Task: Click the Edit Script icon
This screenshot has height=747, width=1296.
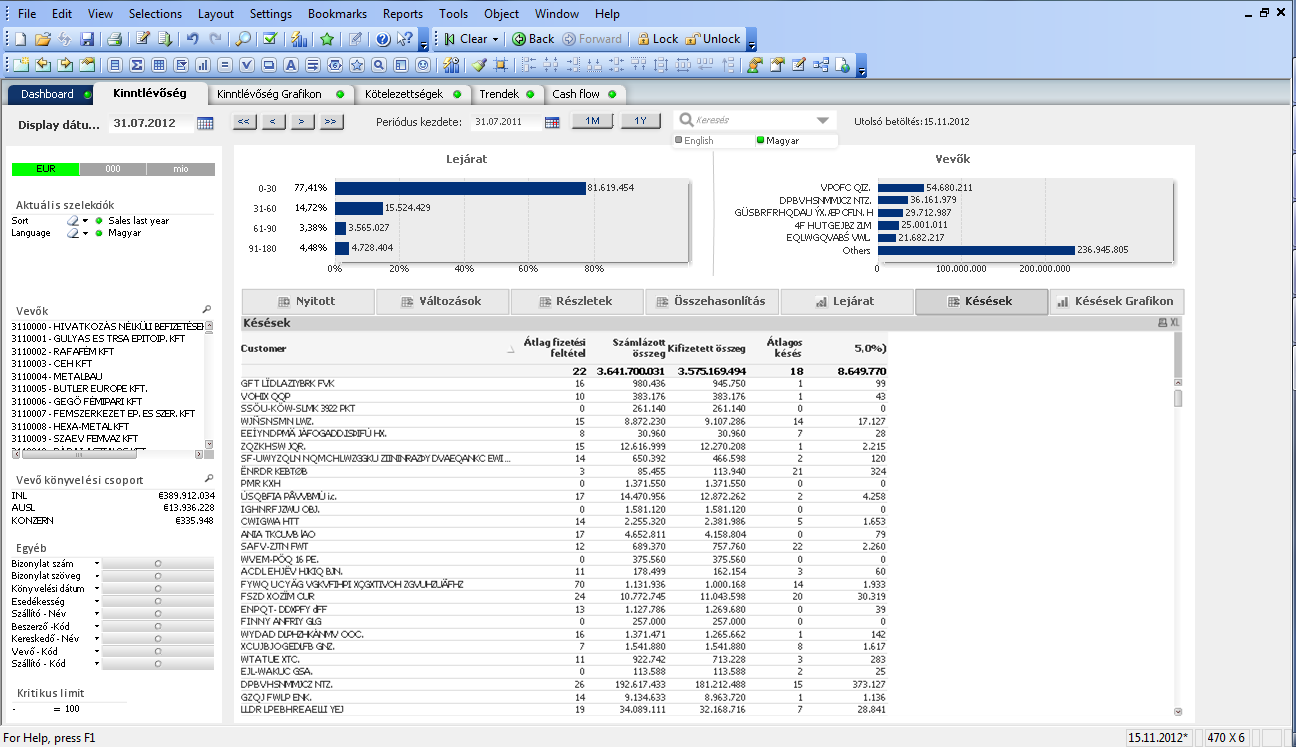Action: (x=143, y=39)
